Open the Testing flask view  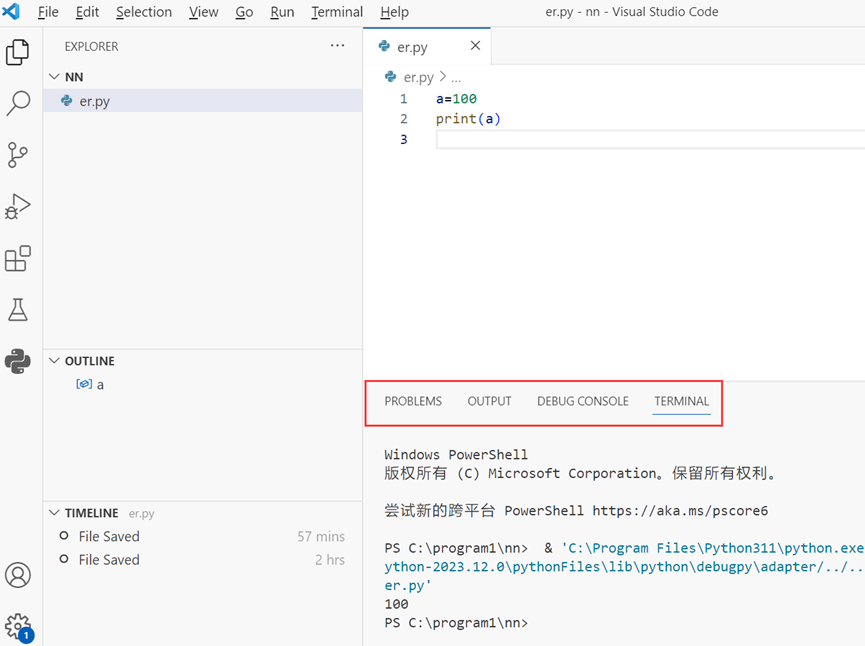pos(18,309)
